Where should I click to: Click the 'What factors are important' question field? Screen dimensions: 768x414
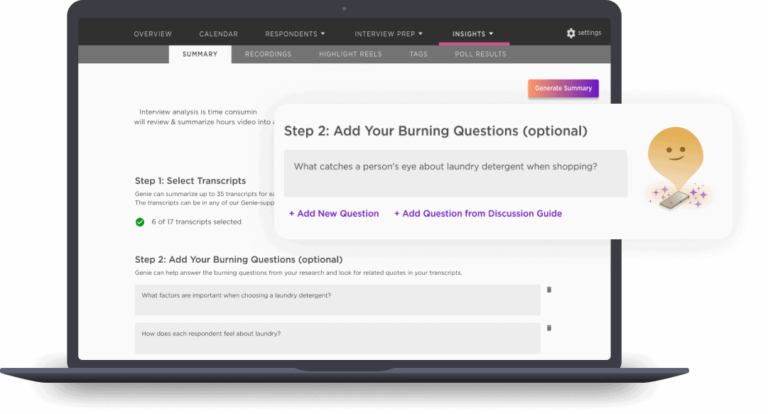pos(337,296)
